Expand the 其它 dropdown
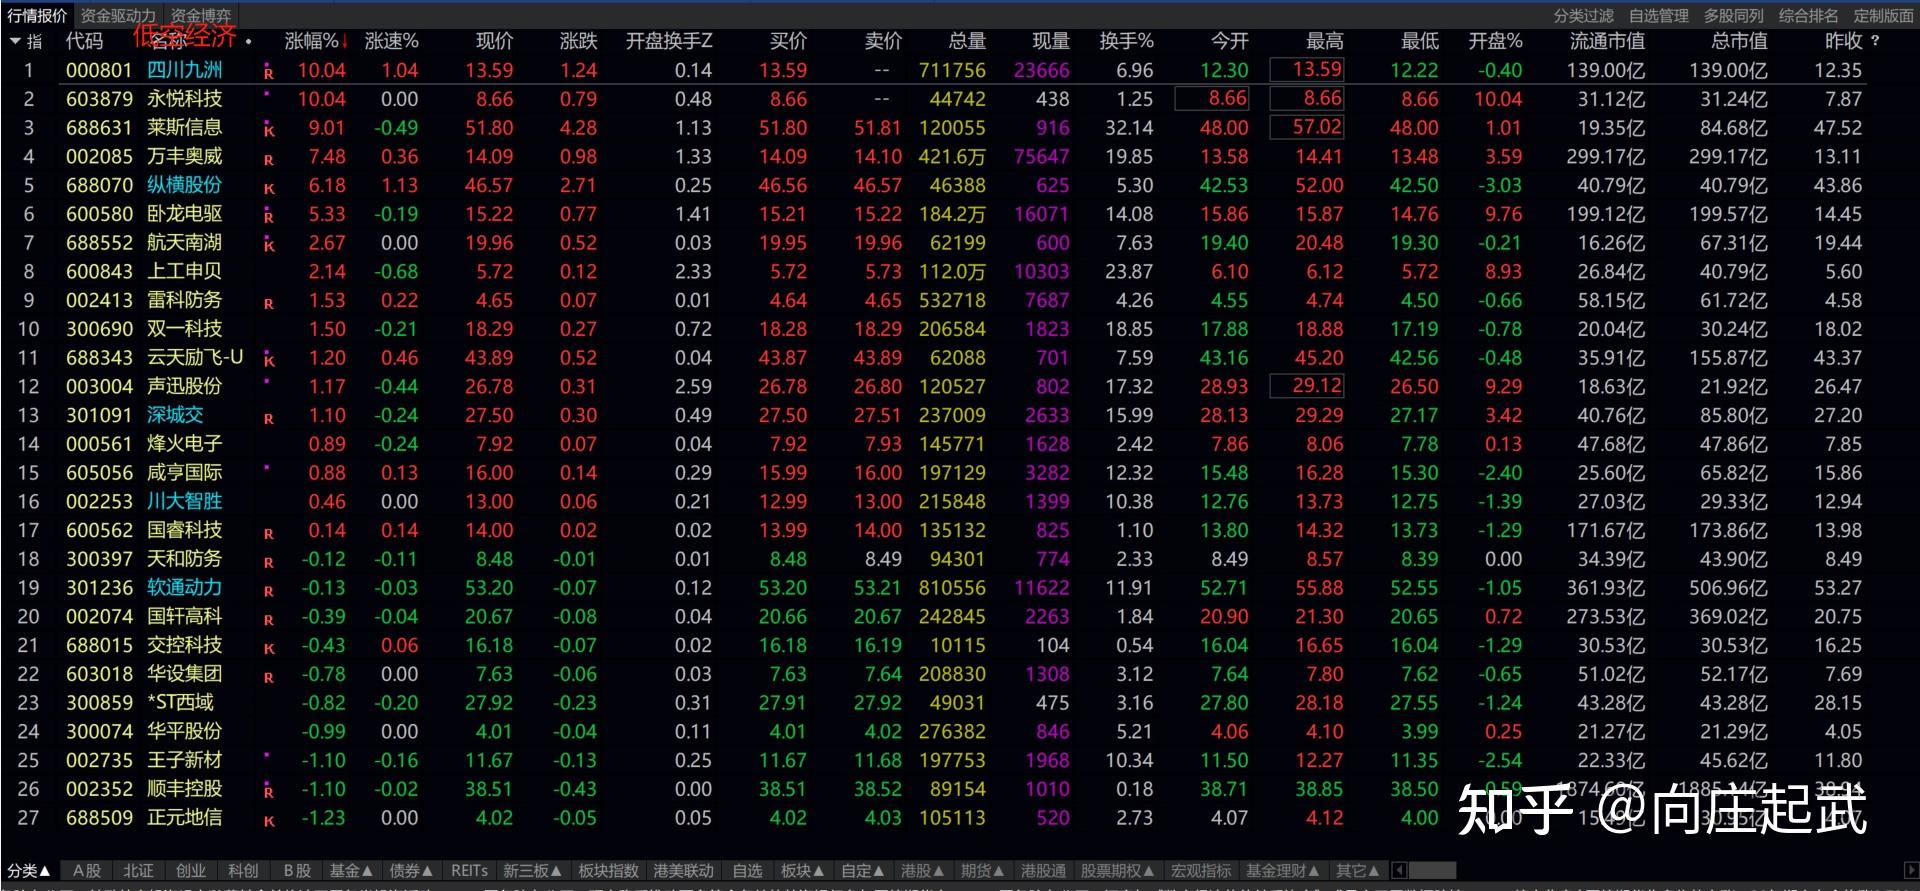The width and height of the screenshot is (1920, 891). pos(1357,871)
